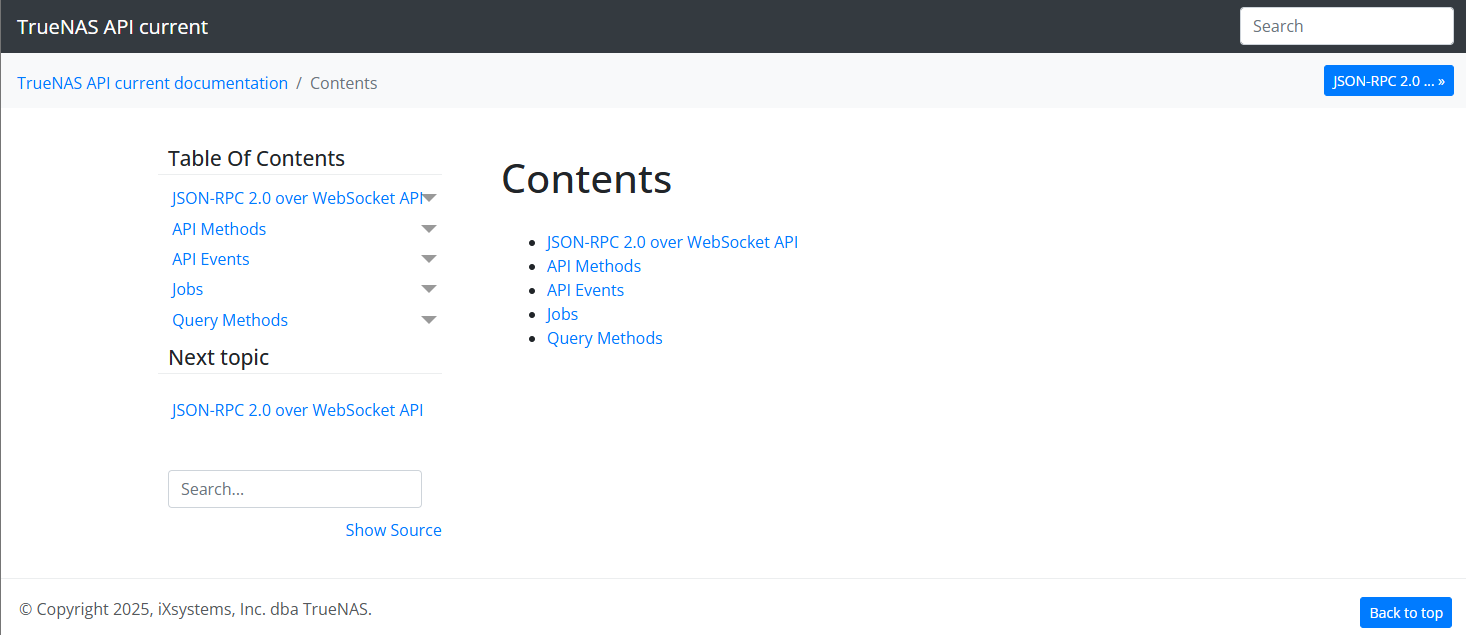Viewport: 1466px width, 635px height.
Task: Open the Next topic WebSocket API link
Action: (x=297, y=409)
